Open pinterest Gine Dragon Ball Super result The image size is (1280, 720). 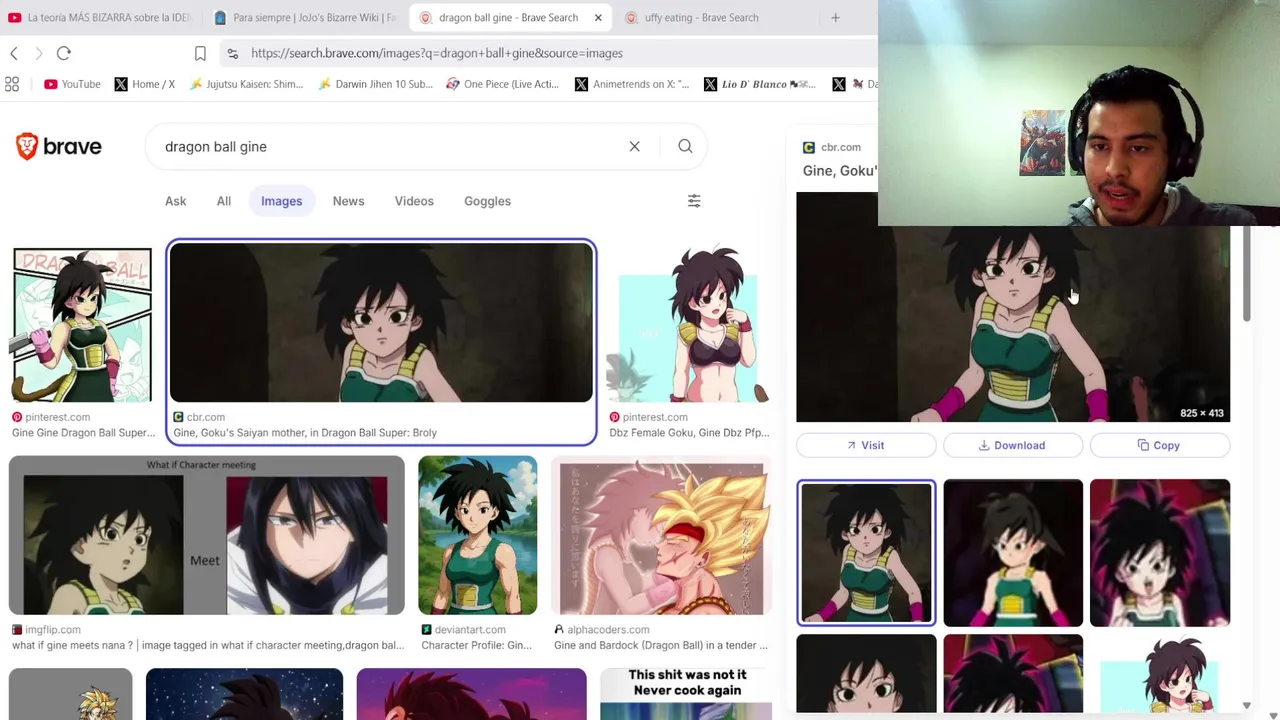tap(82, 325)
